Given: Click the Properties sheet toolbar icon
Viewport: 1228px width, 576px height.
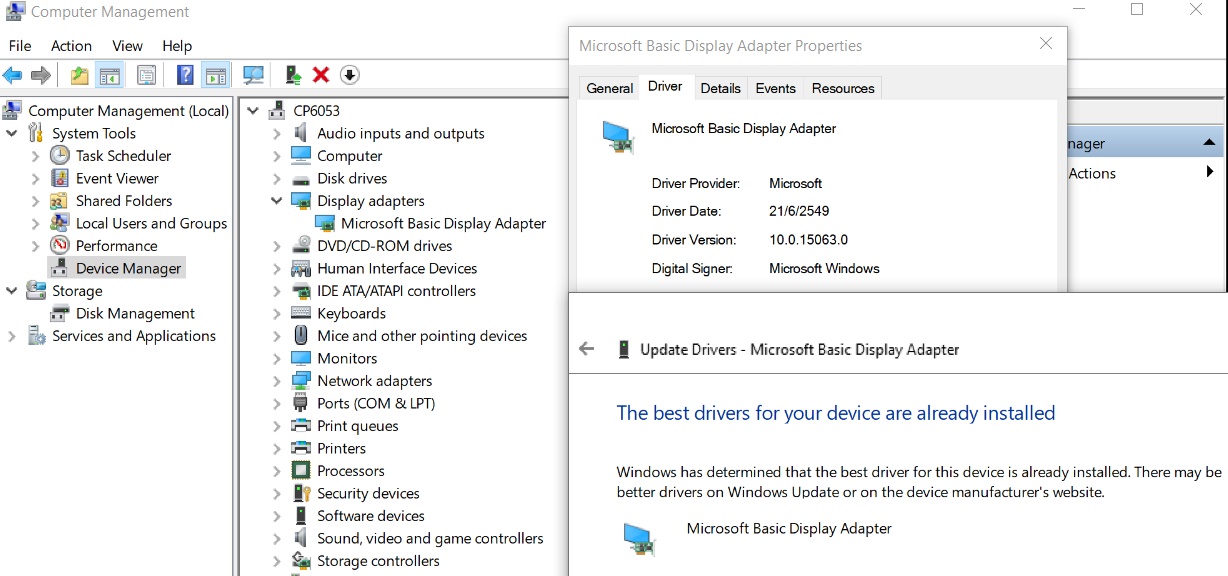Looking at the screenshot, I should tap(146, 75).
